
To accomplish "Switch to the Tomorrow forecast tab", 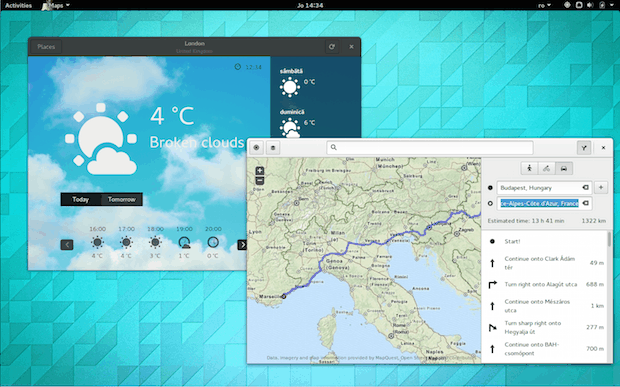I will (121, 199).
